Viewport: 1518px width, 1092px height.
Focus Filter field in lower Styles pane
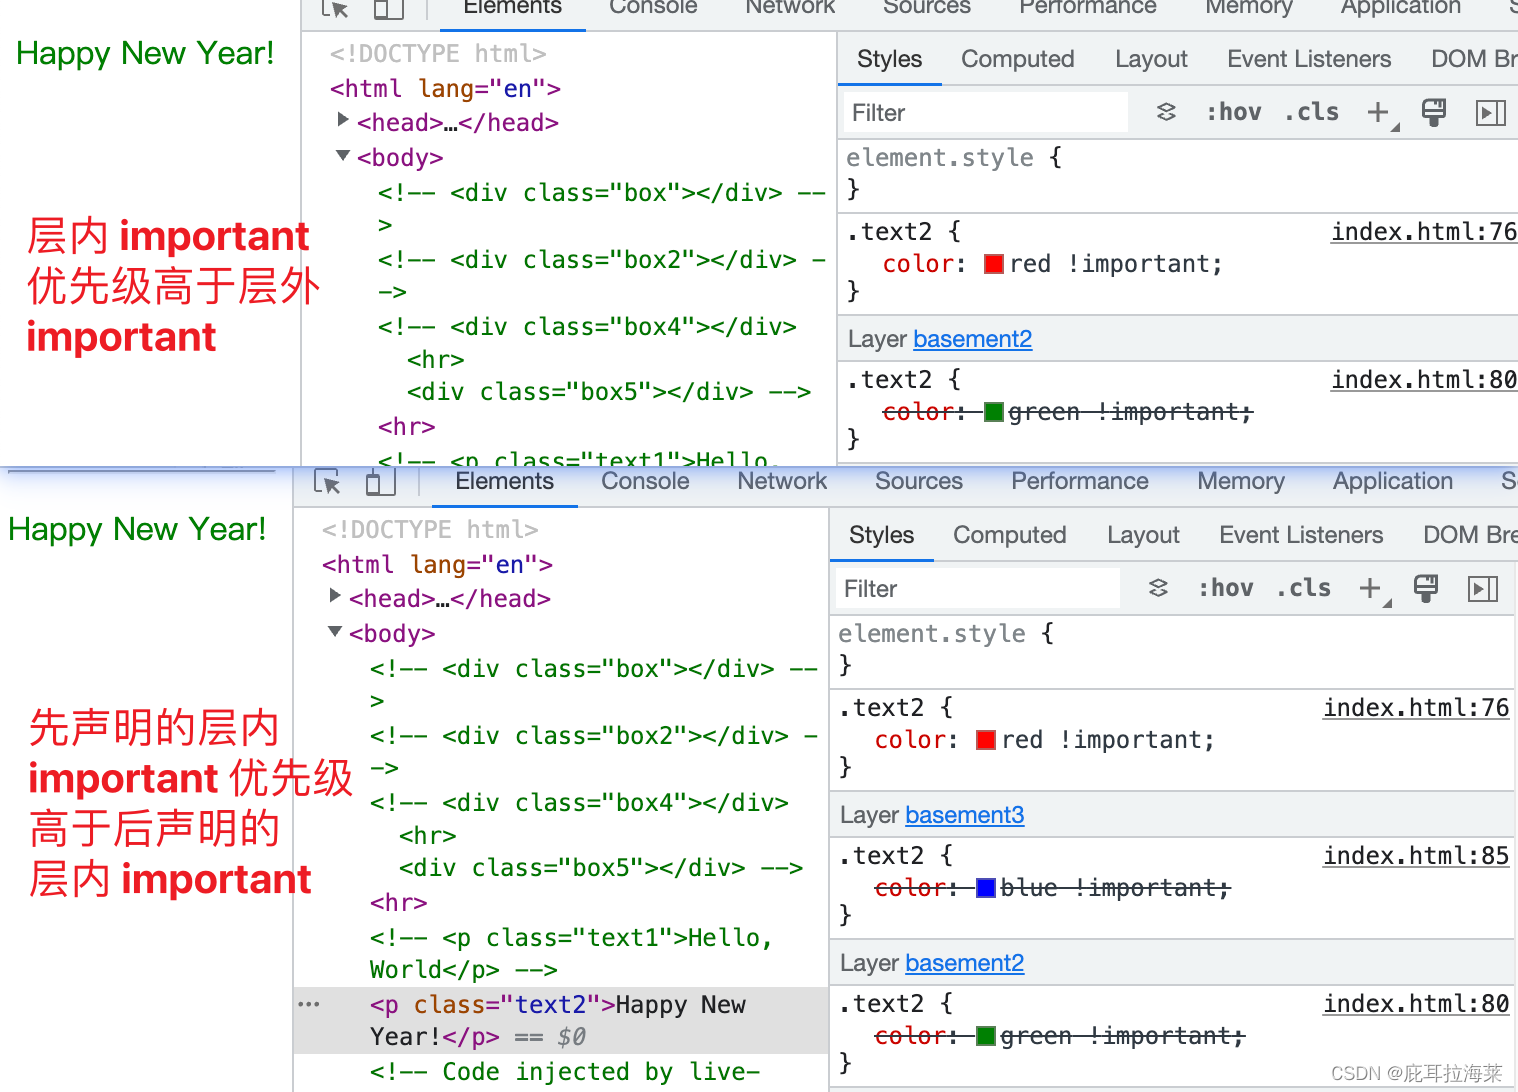(979, 588)
